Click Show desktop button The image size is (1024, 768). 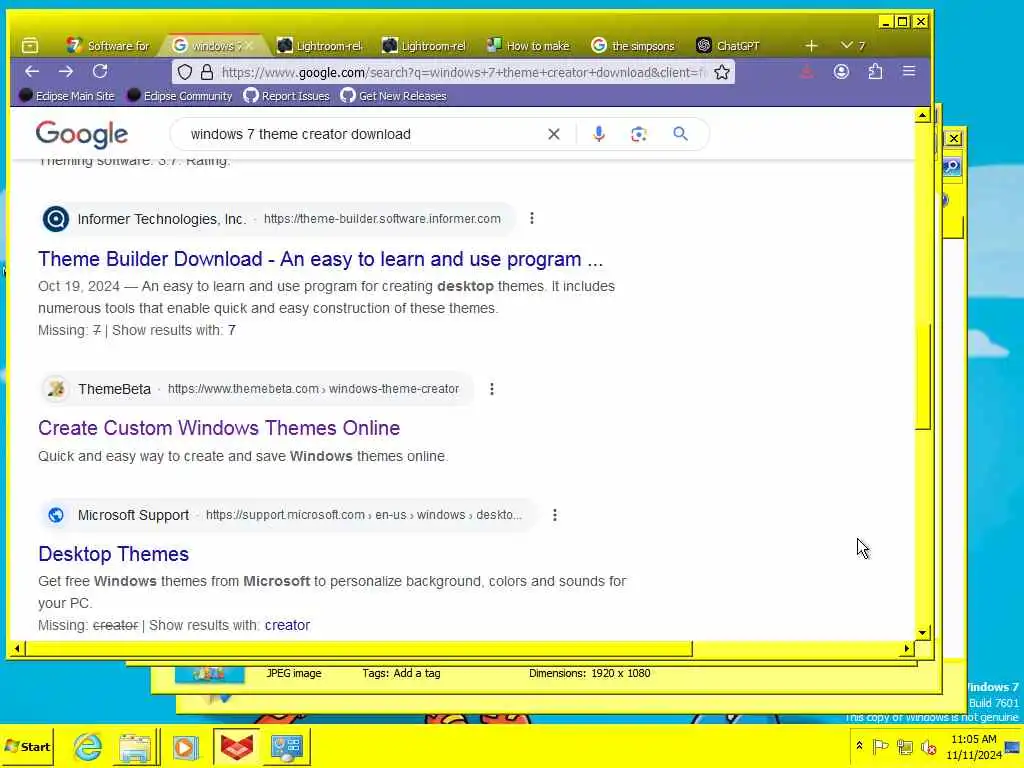(x=1014, y=746)
